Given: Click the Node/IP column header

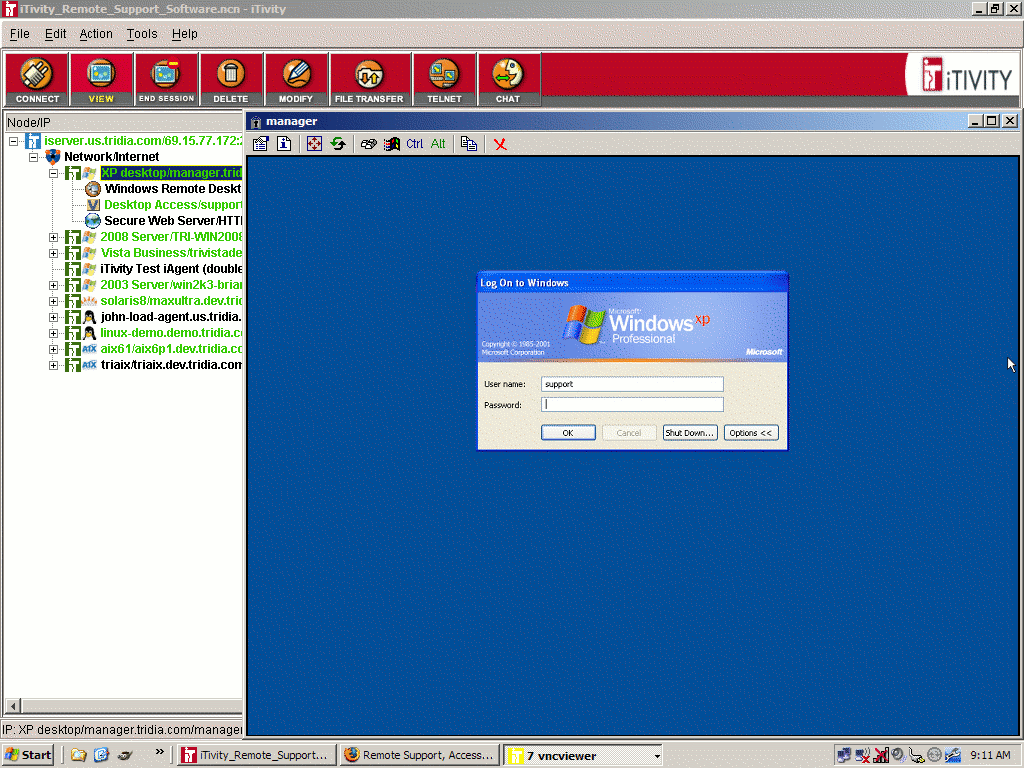Looking at the screenshot, I should (x=123, y=122).
